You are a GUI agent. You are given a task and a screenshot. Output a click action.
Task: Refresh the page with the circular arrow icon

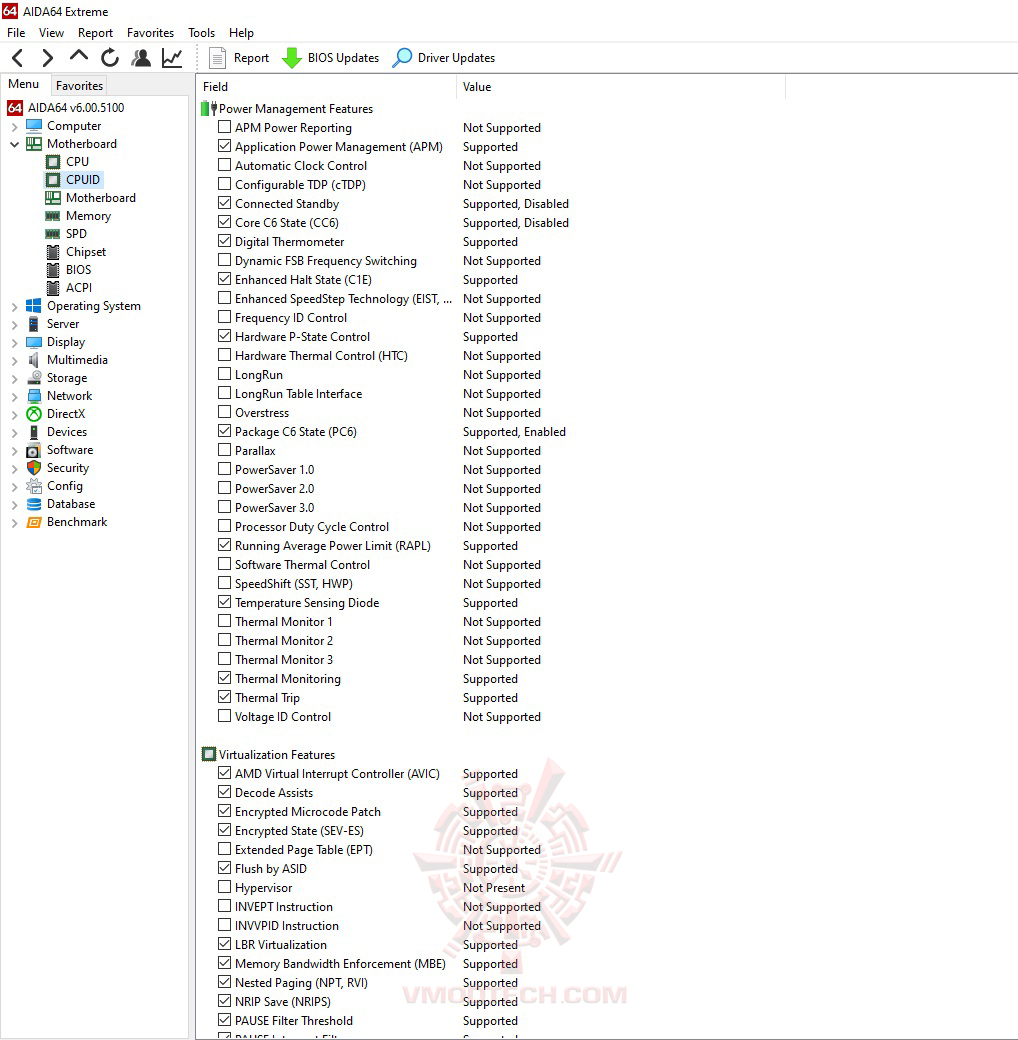(109, 58)
